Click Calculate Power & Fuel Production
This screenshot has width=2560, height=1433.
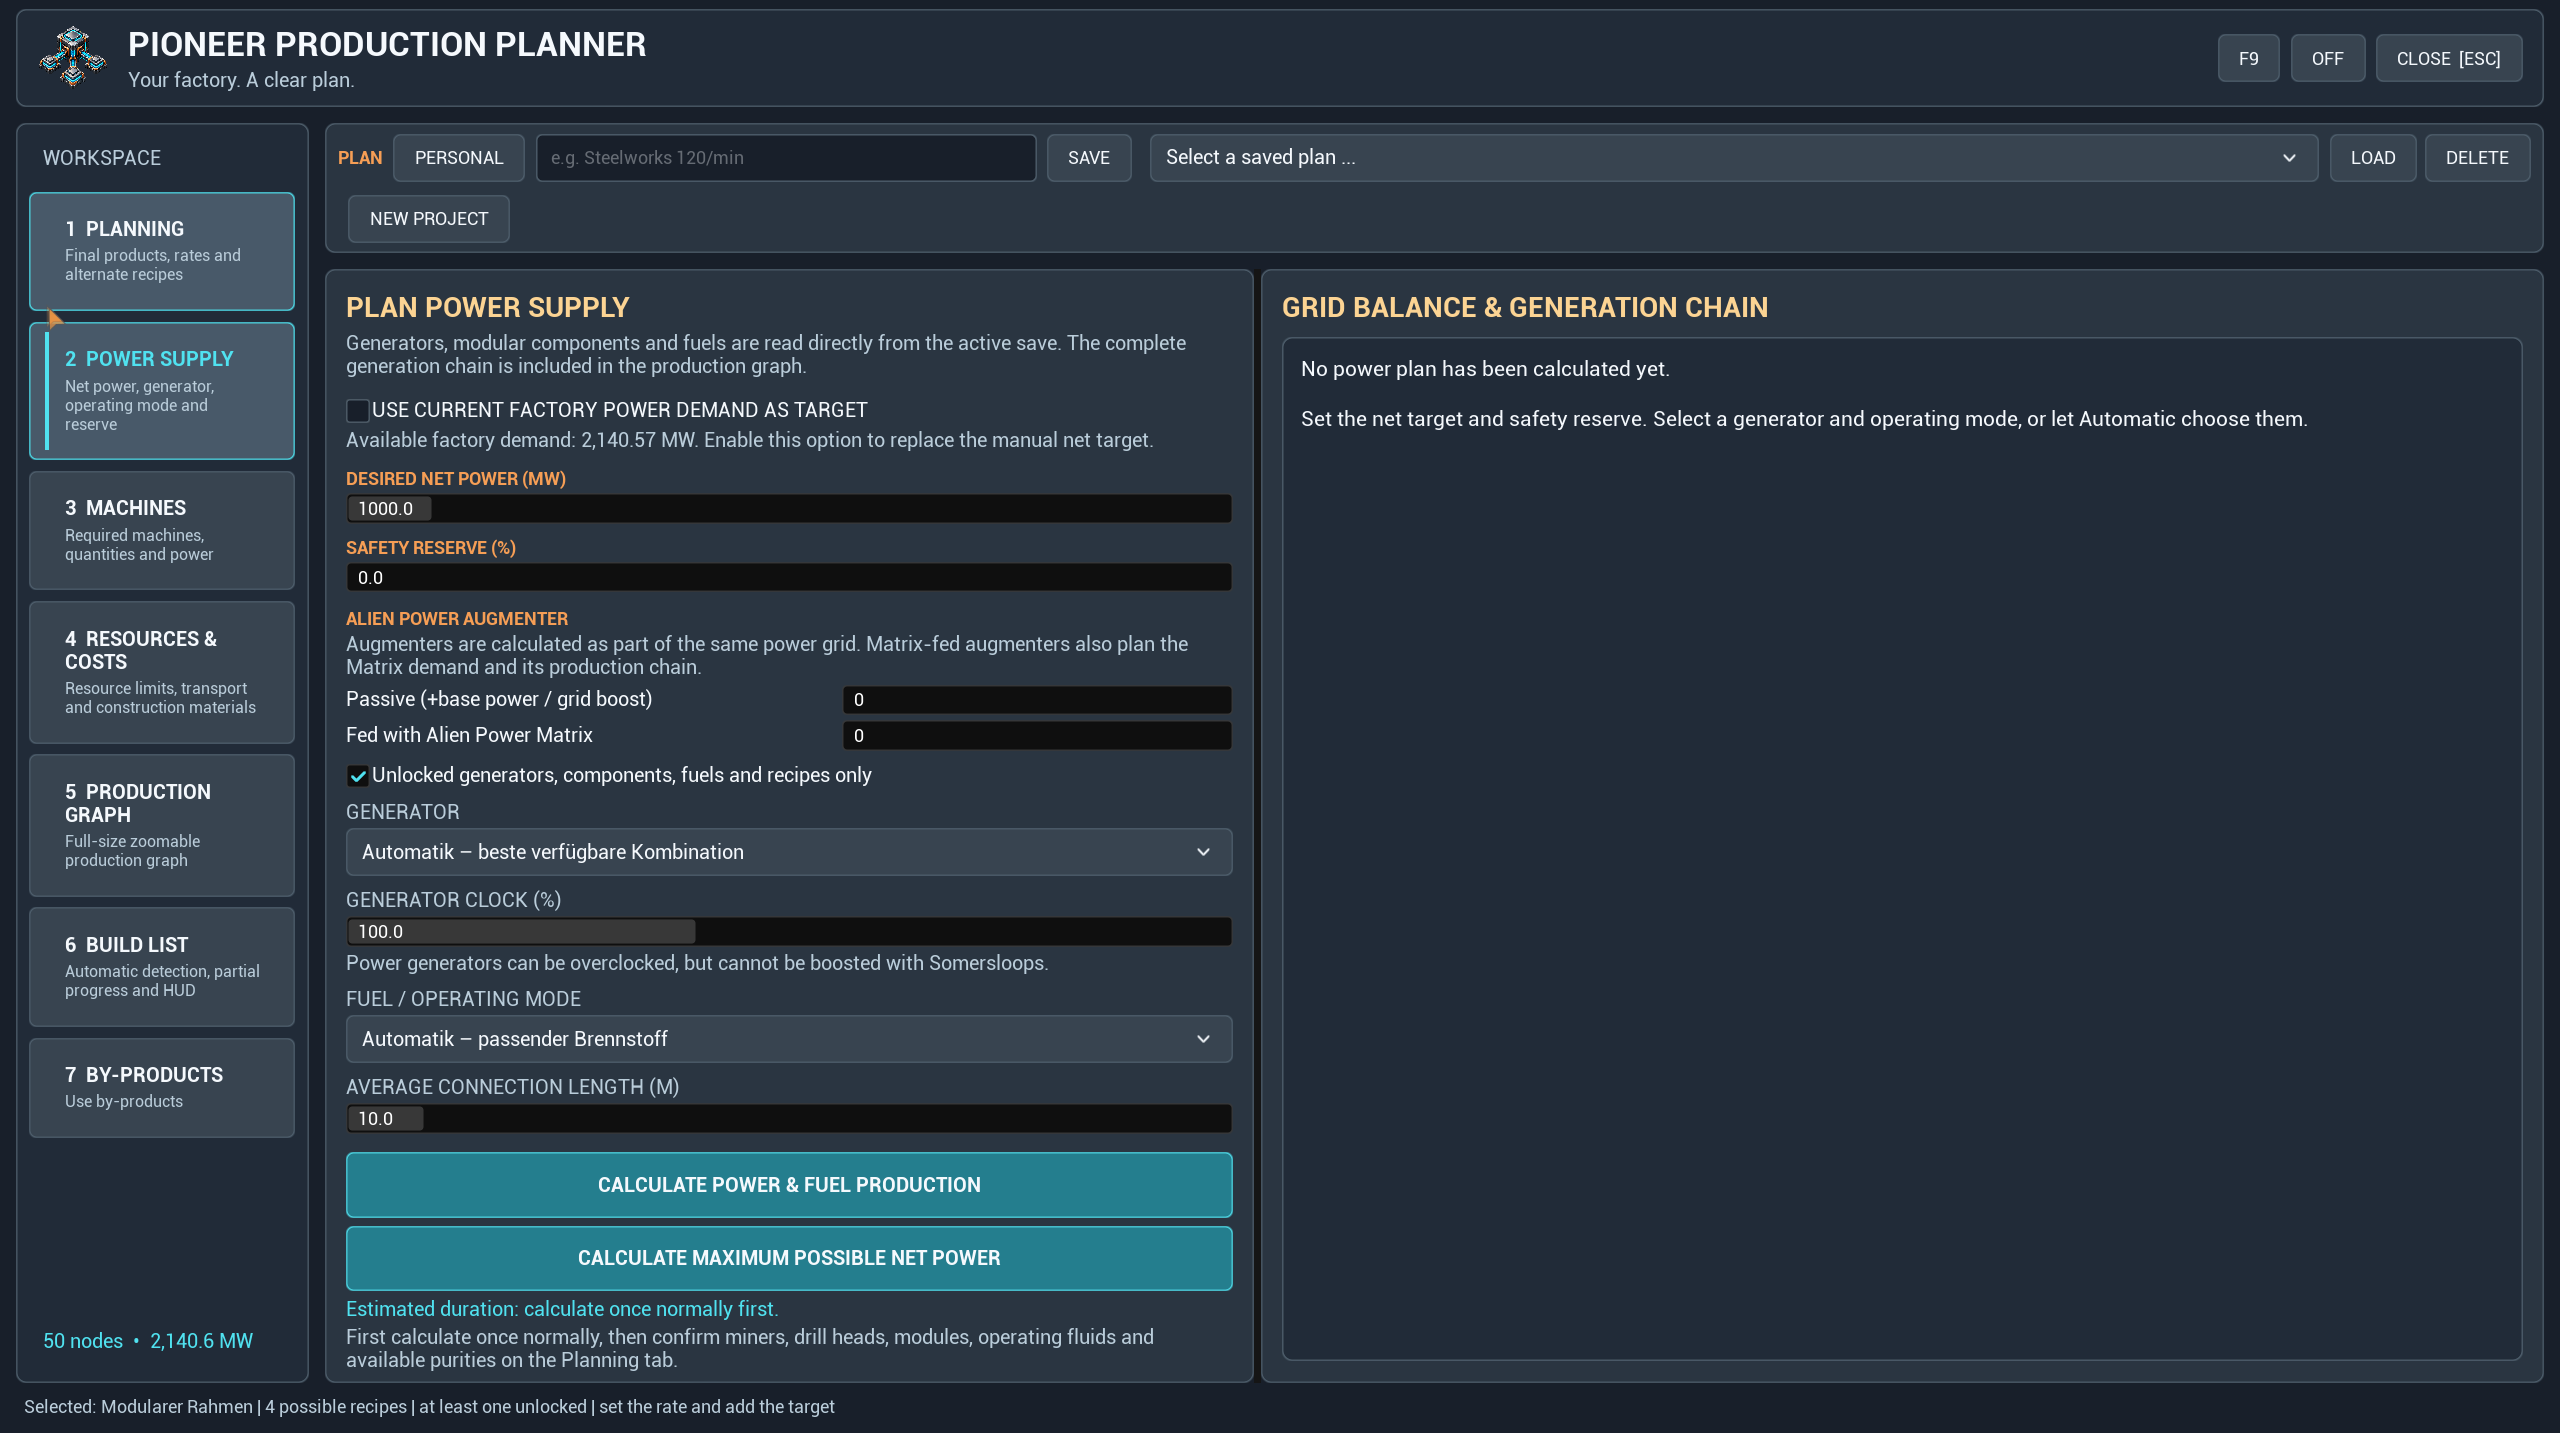(789, 1184)
